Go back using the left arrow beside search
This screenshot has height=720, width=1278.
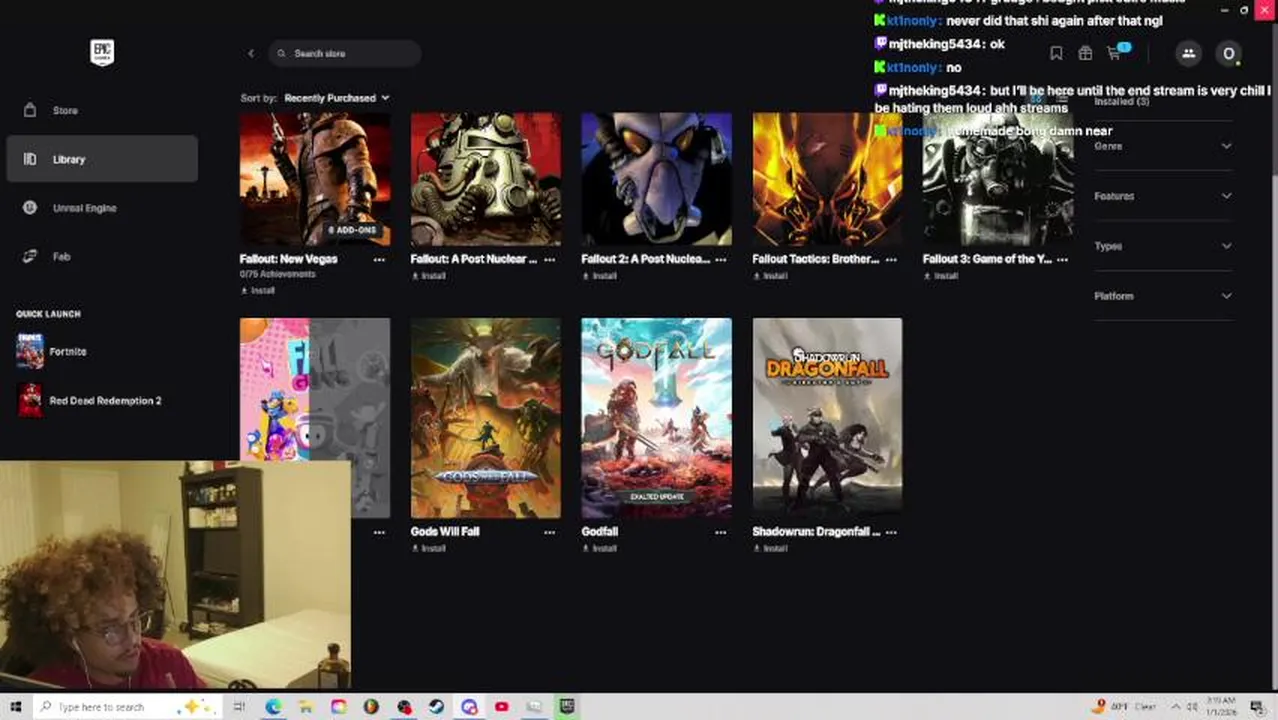click(251, 53)
